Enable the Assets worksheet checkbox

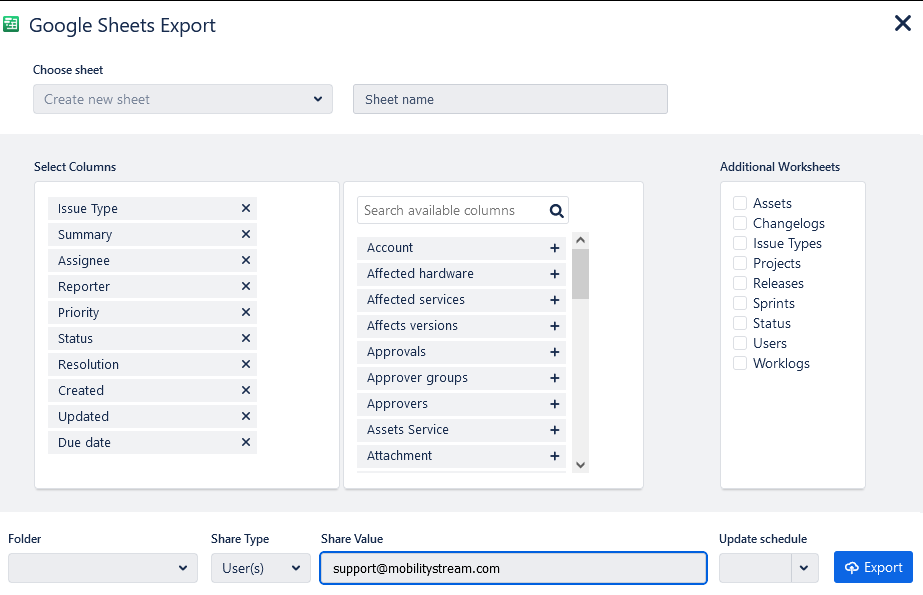click(x=740, y=203)
